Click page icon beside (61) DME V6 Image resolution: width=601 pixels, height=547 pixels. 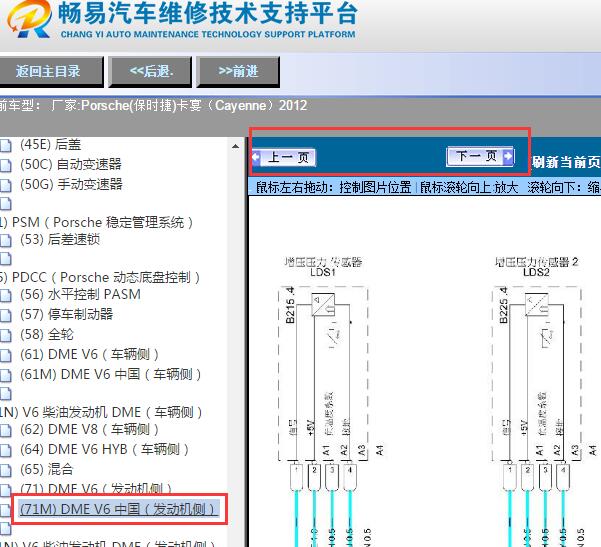(x=6, y=355)
